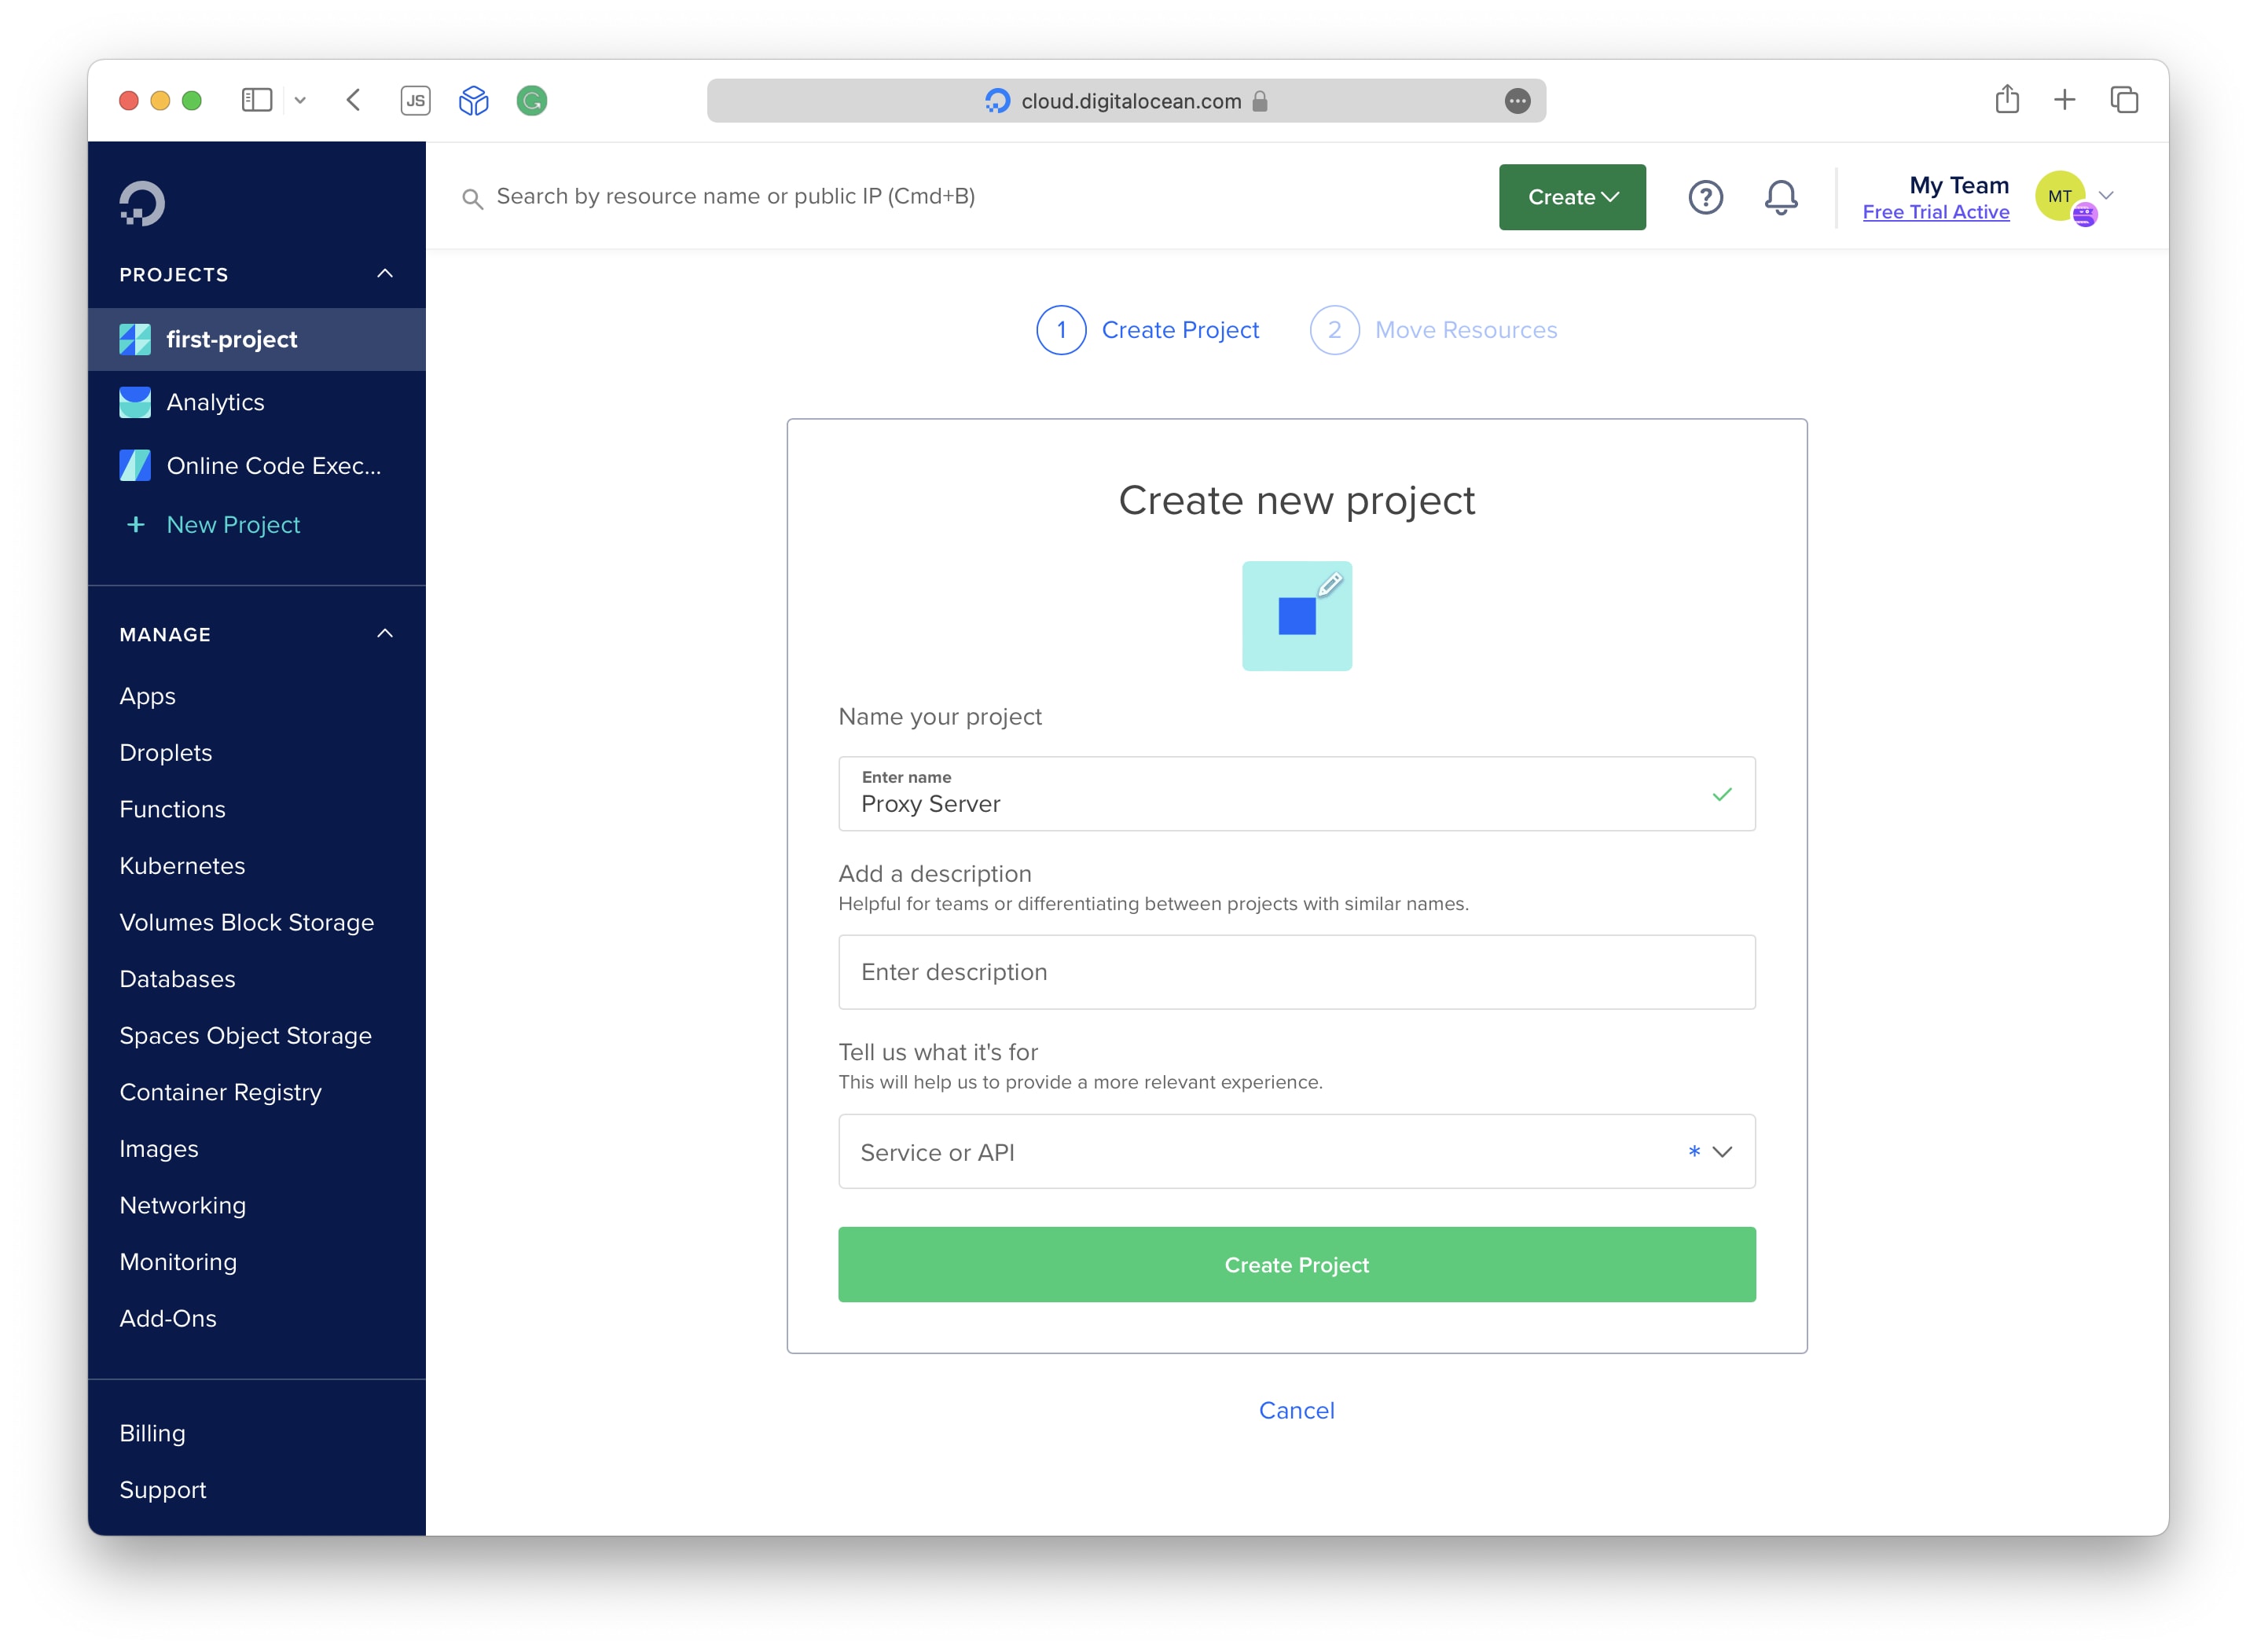Click the first-project icon
The image size is (2257, 1652).
pyautogui.click(x=135, y=340)
